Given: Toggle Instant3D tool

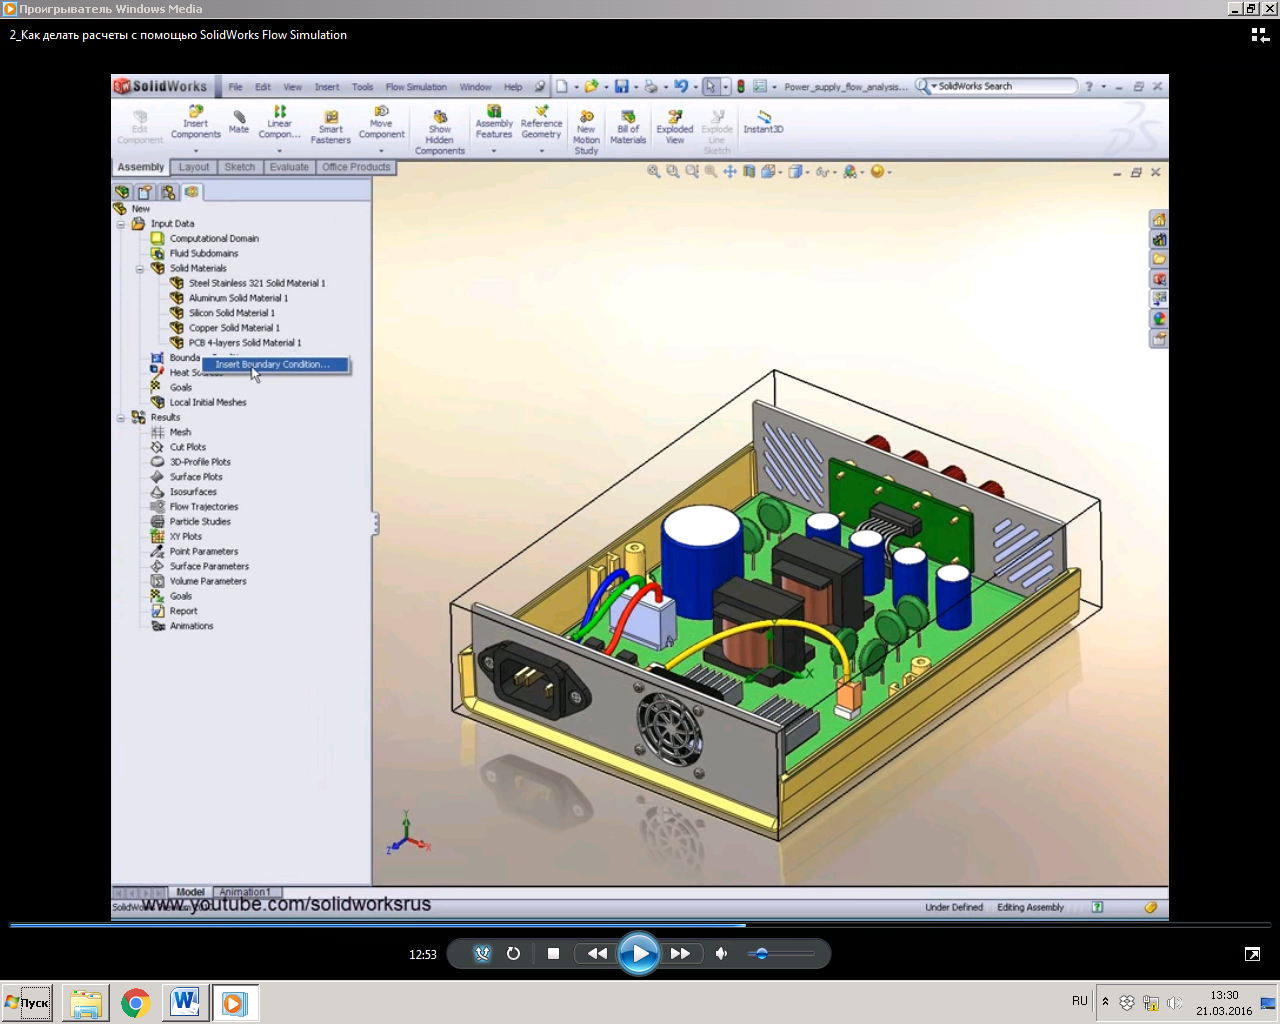Looking at the screenshot, I should [763, 122].
